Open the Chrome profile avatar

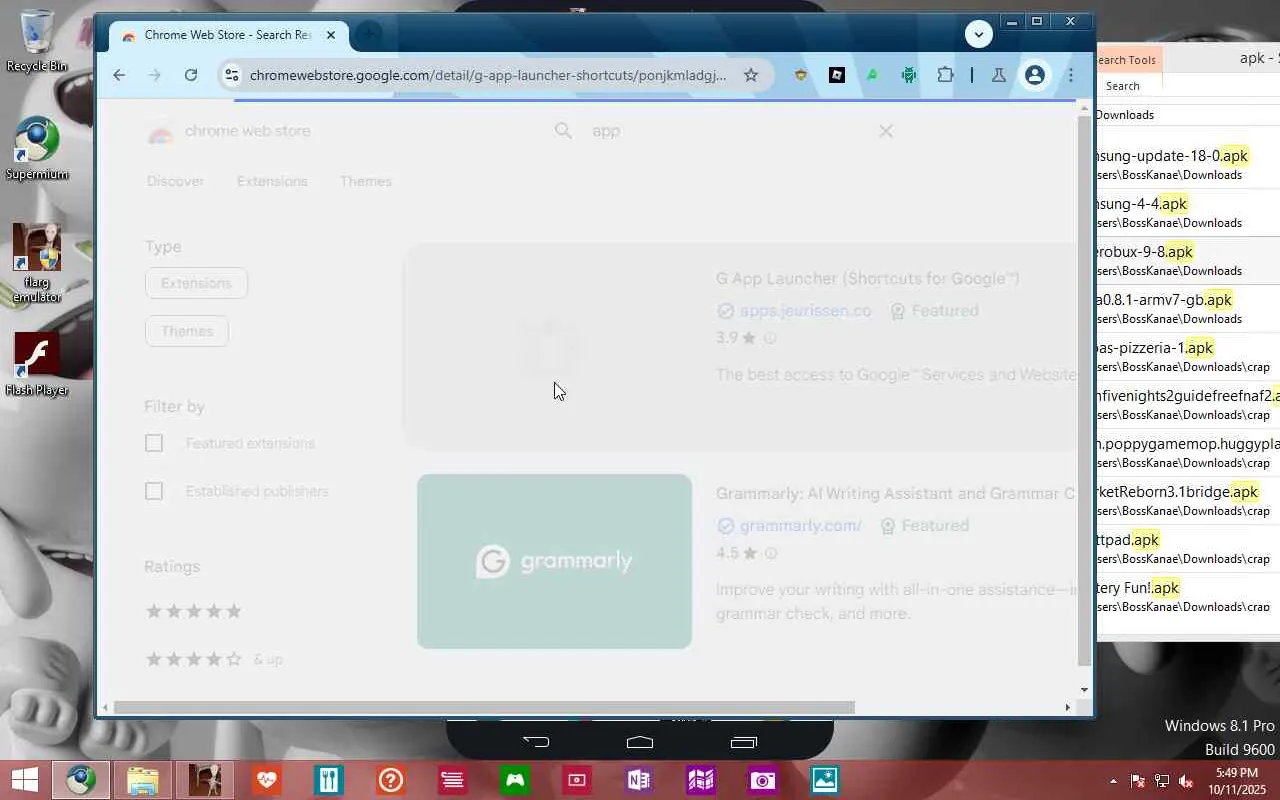click(1035, 75)
